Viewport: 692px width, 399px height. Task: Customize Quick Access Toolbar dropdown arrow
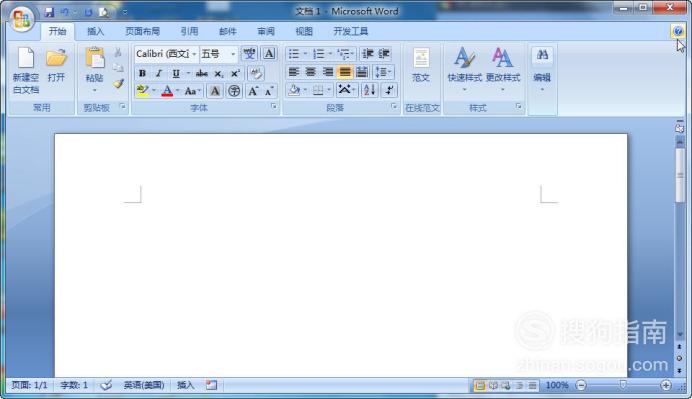click(x=125, y=12)
